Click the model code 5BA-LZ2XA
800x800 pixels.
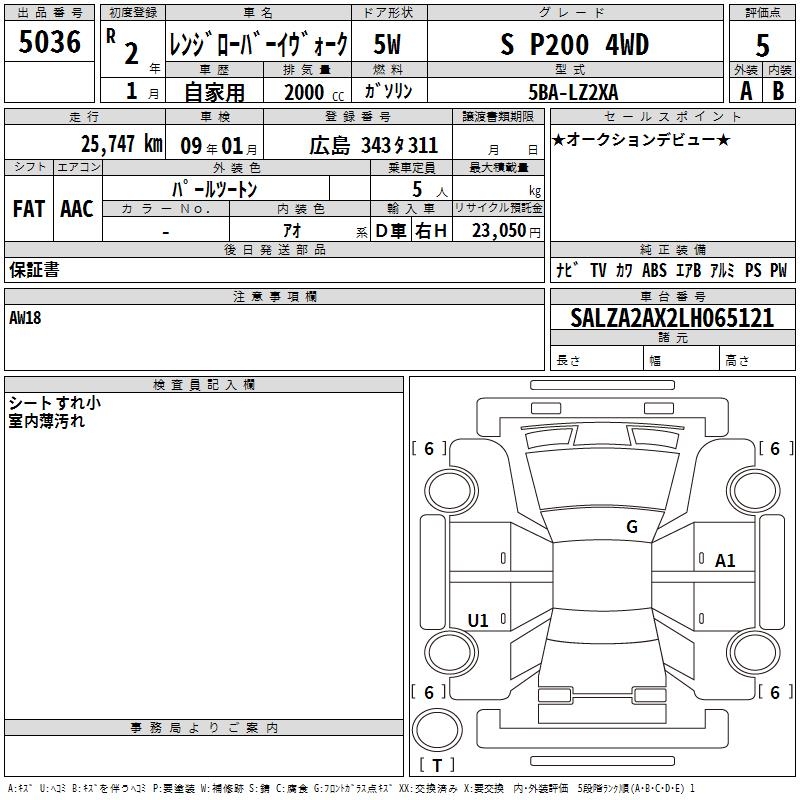point(573,92)
